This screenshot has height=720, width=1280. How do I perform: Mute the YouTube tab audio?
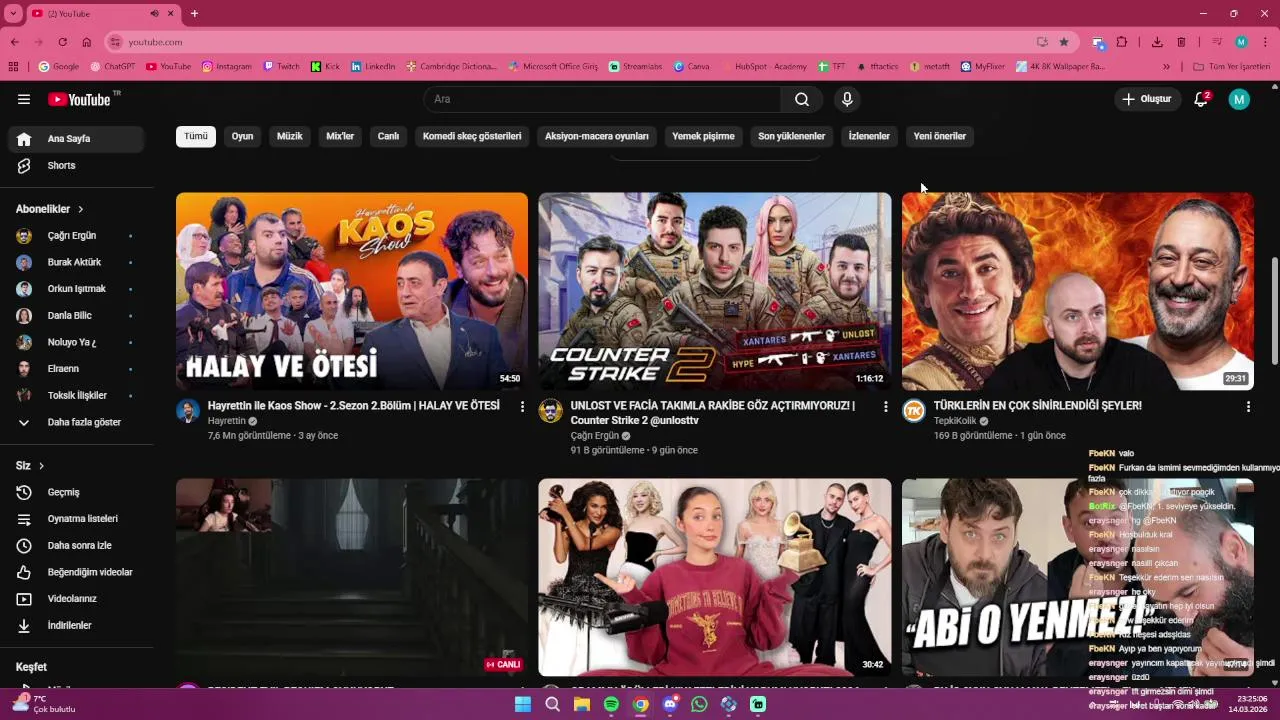tap(154, 13)
